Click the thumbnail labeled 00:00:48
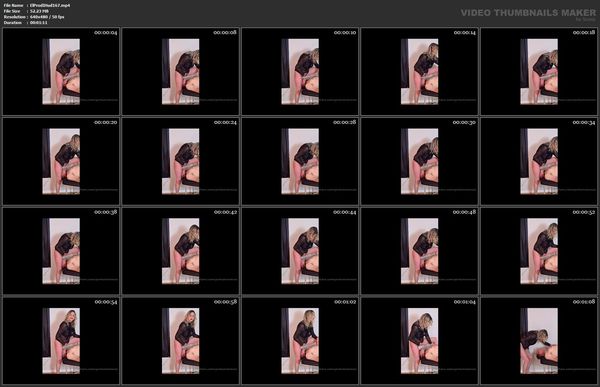Screen dimensions: 600x387 [419, 251]
